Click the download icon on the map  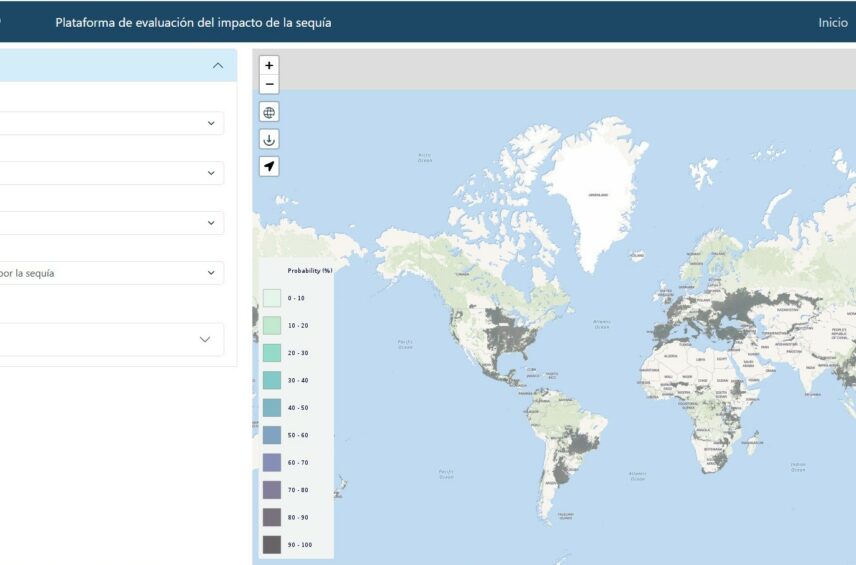pyautogui.click(x=269, y=140)
